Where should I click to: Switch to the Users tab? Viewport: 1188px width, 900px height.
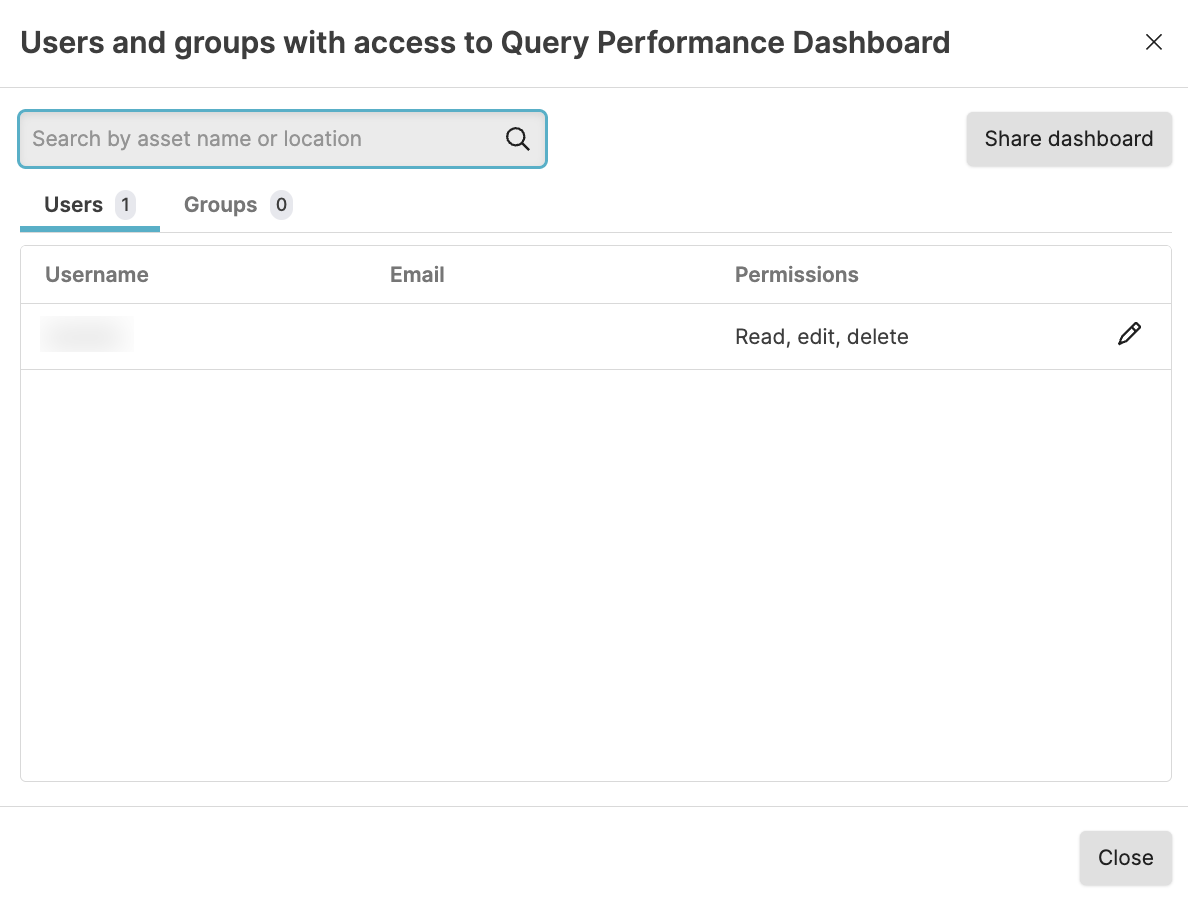(74, 205)
